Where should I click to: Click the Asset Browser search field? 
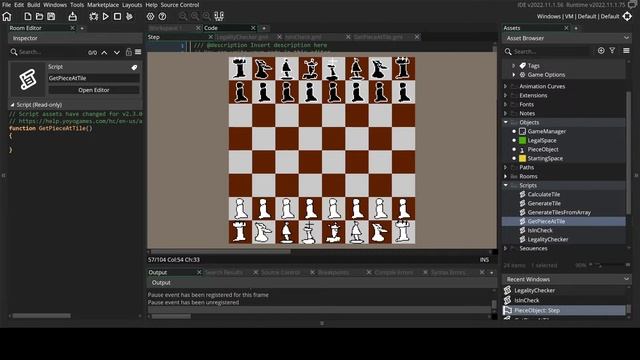(x=551, y=51)
